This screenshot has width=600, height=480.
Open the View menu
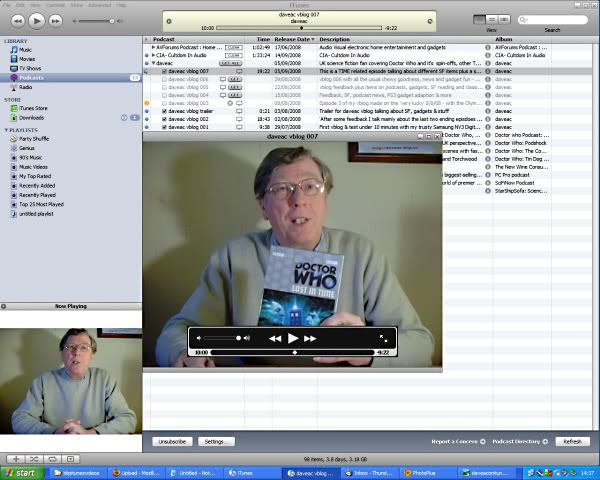35,5
